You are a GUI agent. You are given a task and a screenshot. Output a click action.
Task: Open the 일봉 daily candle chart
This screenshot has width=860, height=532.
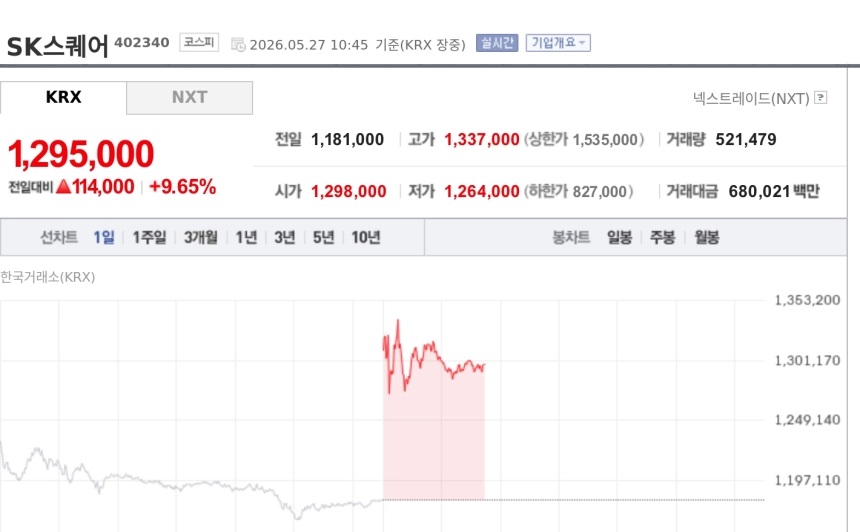point(620,237)
